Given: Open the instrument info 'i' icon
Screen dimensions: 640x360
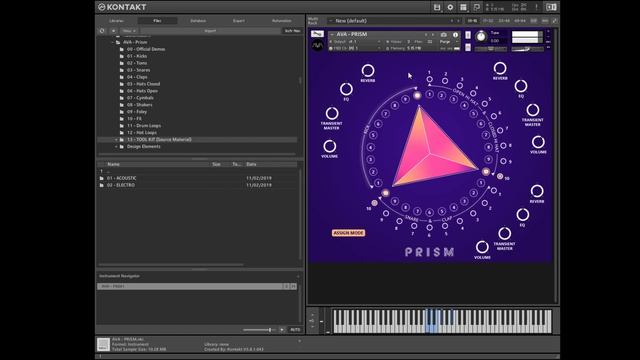Looking at the screenshot, I should point(456,35).
